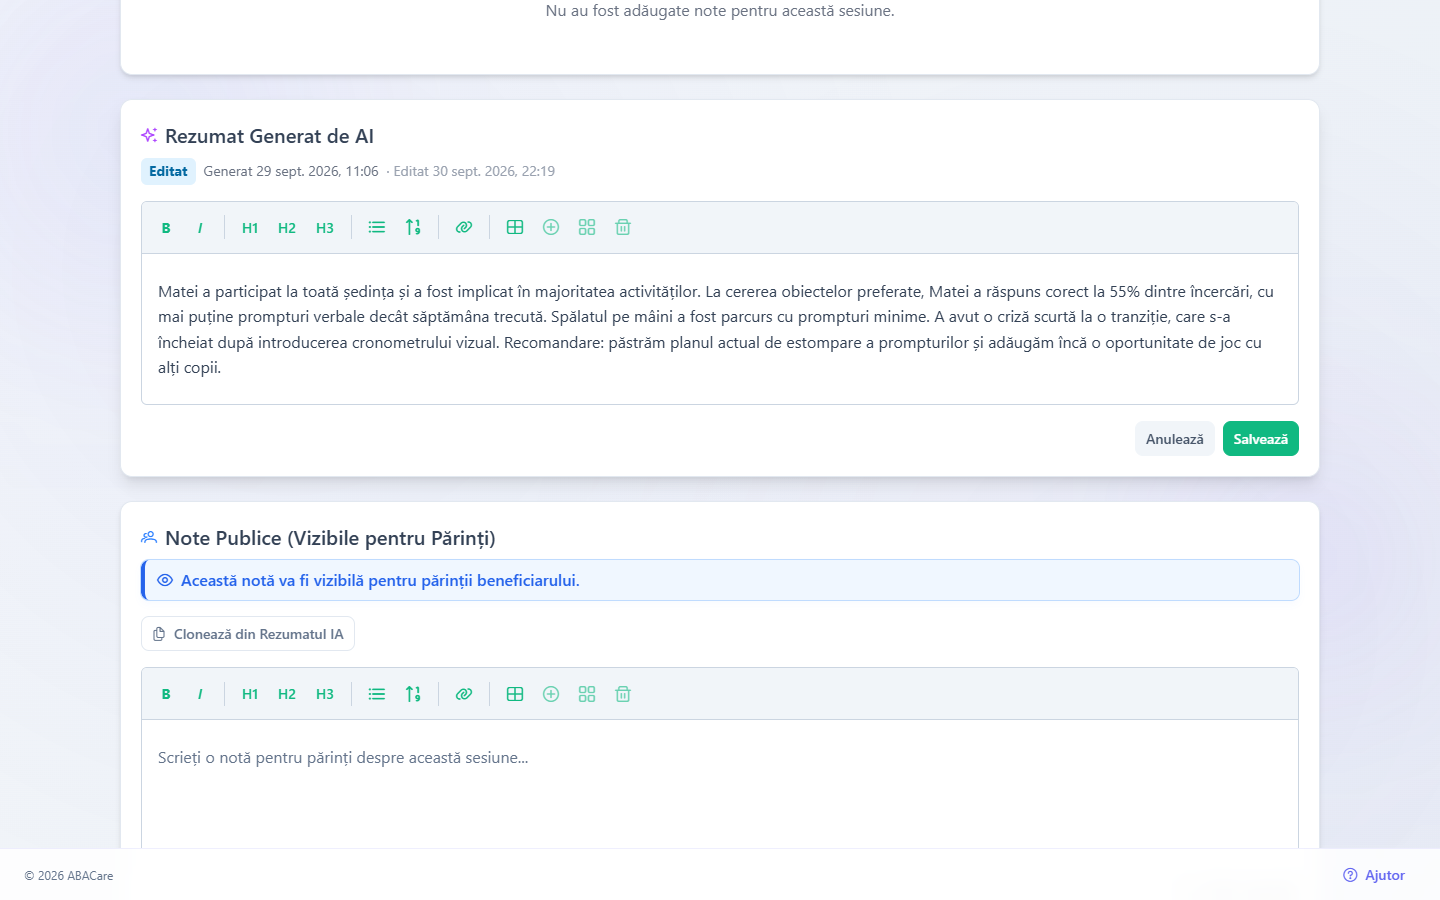
Task: Click the Rezumat Generat de AI heading
Action: (x=269, y=136)
